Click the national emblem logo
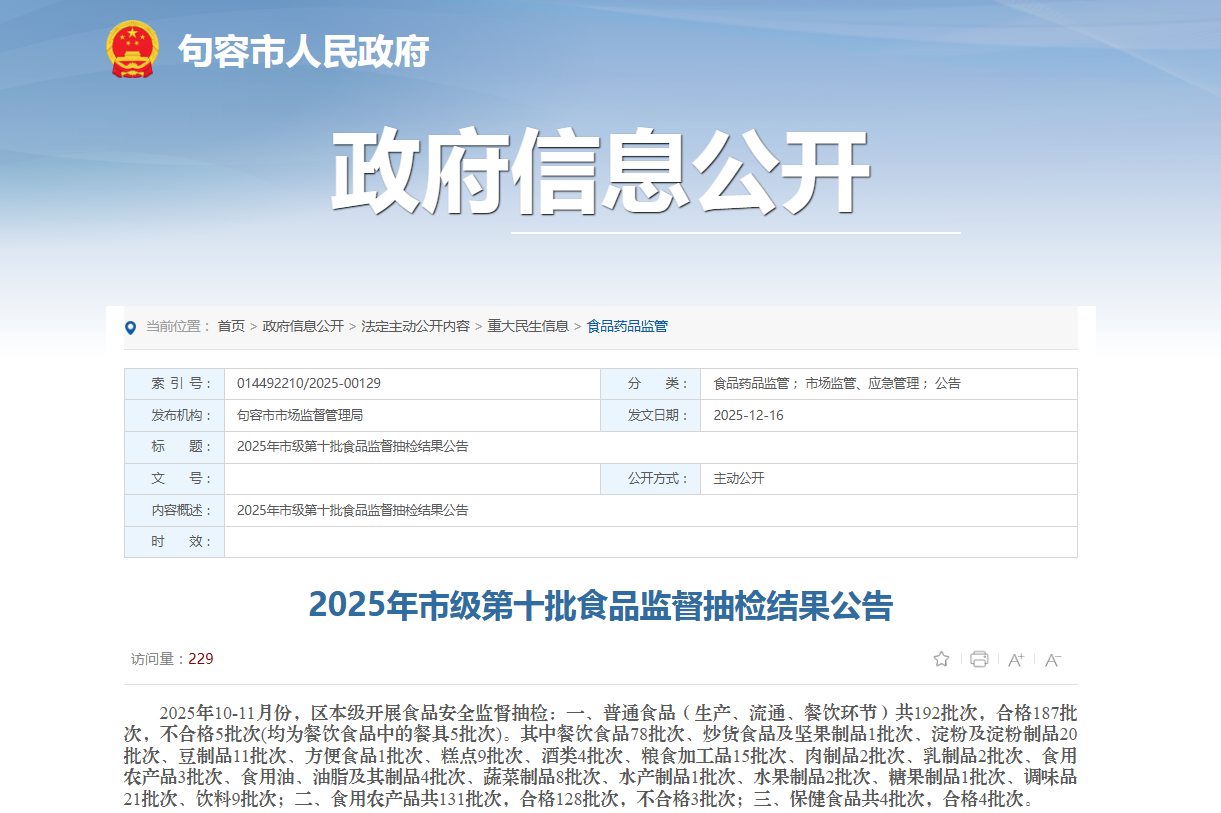 point(132,49)
